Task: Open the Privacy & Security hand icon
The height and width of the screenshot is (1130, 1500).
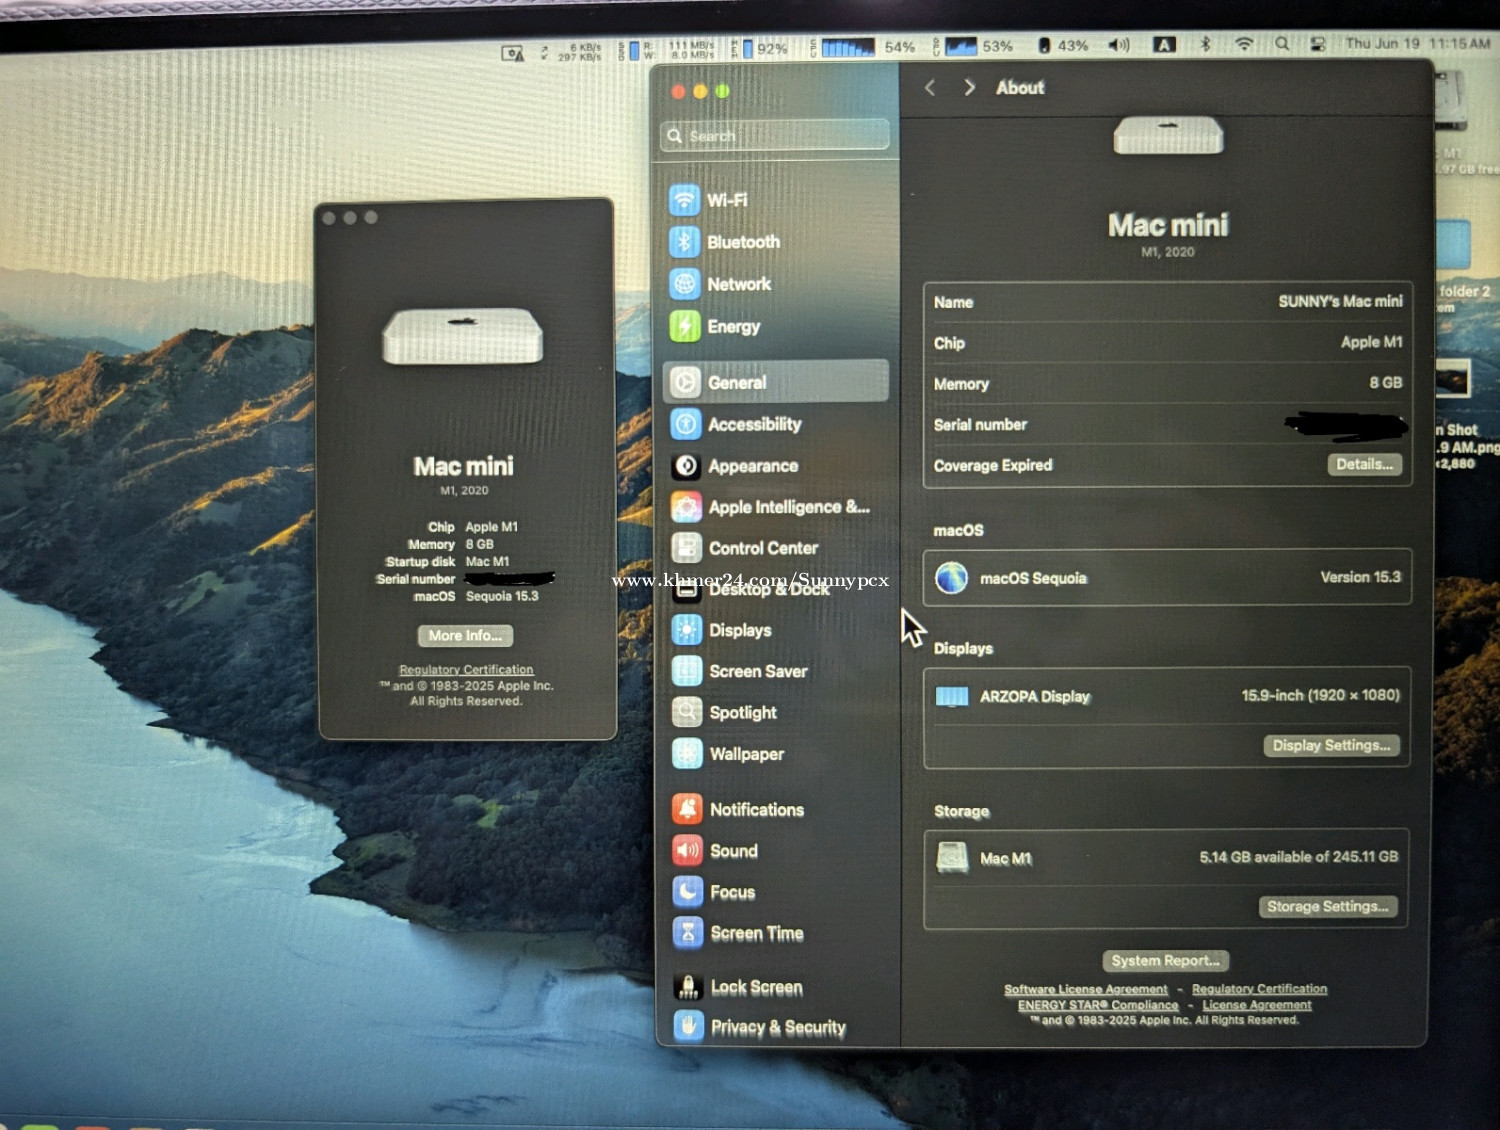Action: coord(688,1027)
